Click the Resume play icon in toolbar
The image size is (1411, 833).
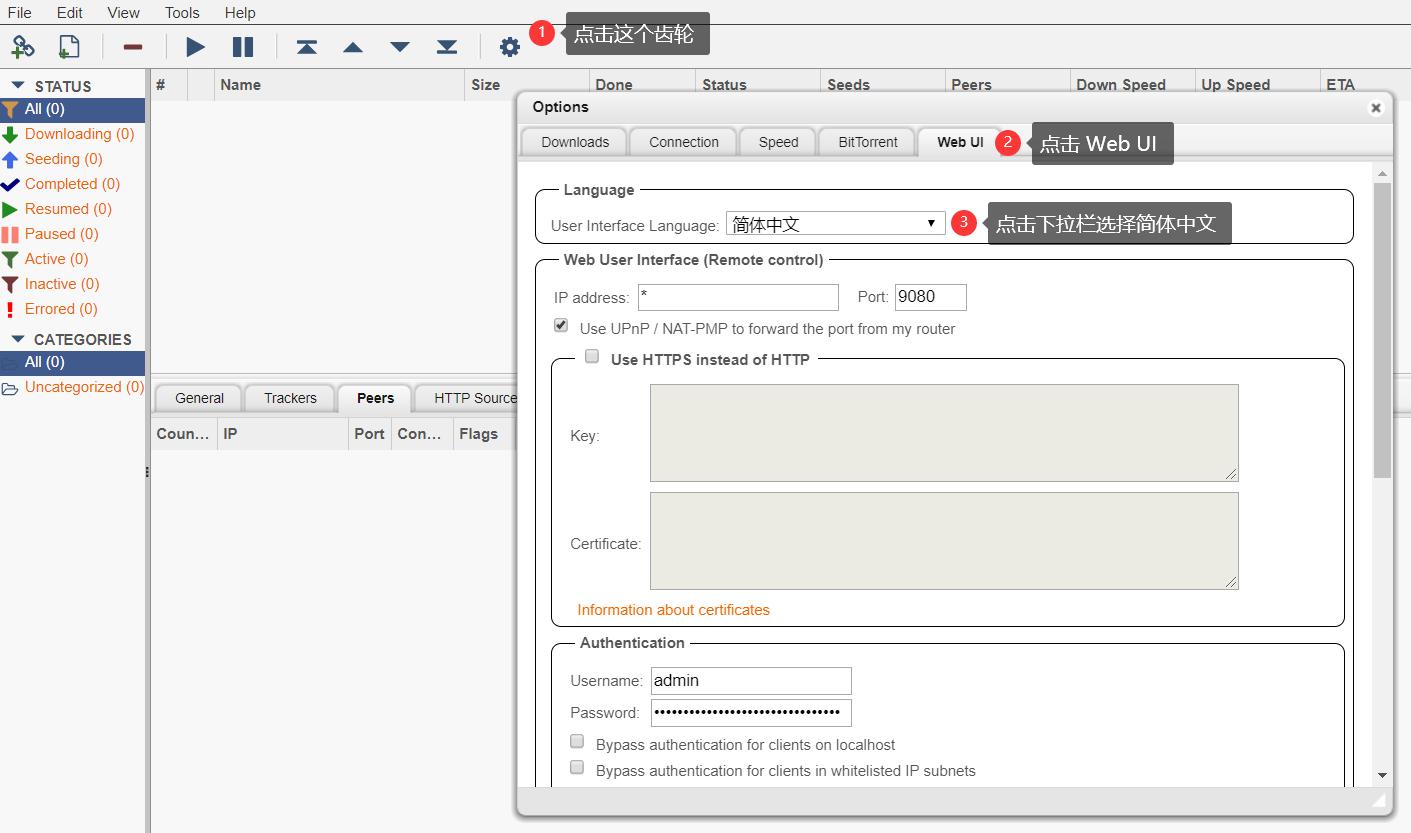coord(196,47)
